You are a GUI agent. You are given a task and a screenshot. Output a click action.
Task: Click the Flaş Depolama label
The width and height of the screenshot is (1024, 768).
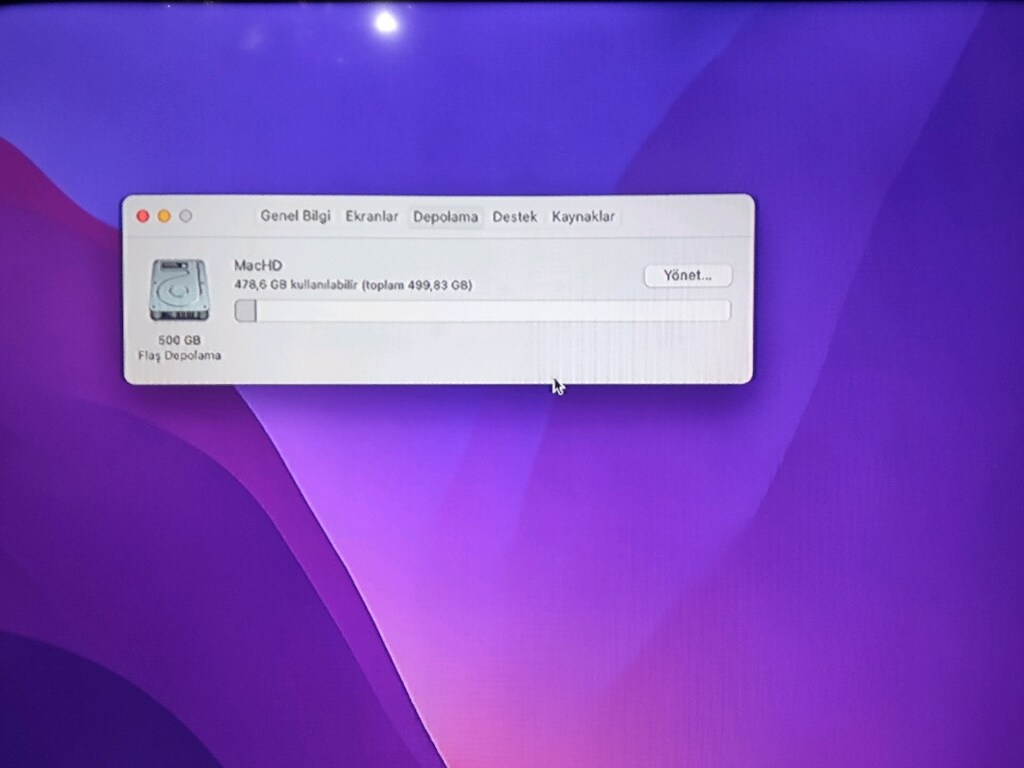point(179,356)
